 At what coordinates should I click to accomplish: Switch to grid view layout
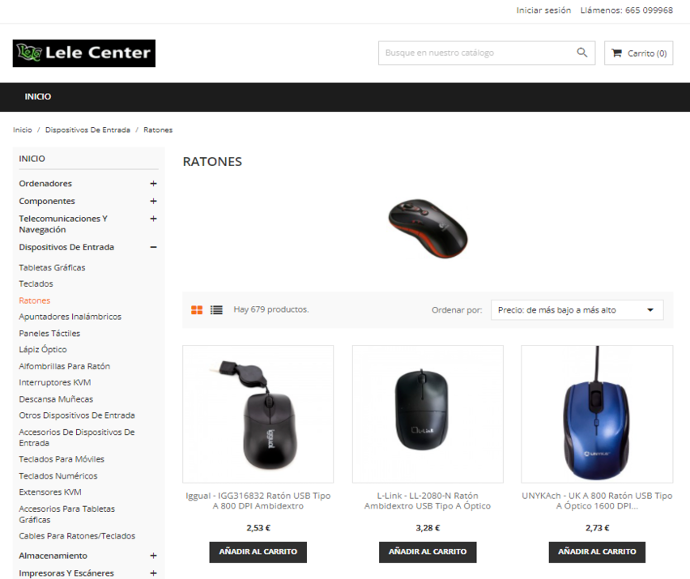tap(197, 310)
